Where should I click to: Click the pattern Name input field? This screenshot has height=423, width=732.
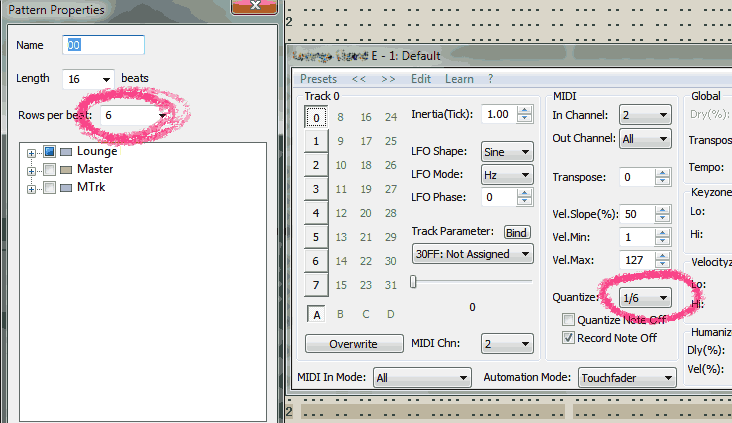tap(104, 45)
